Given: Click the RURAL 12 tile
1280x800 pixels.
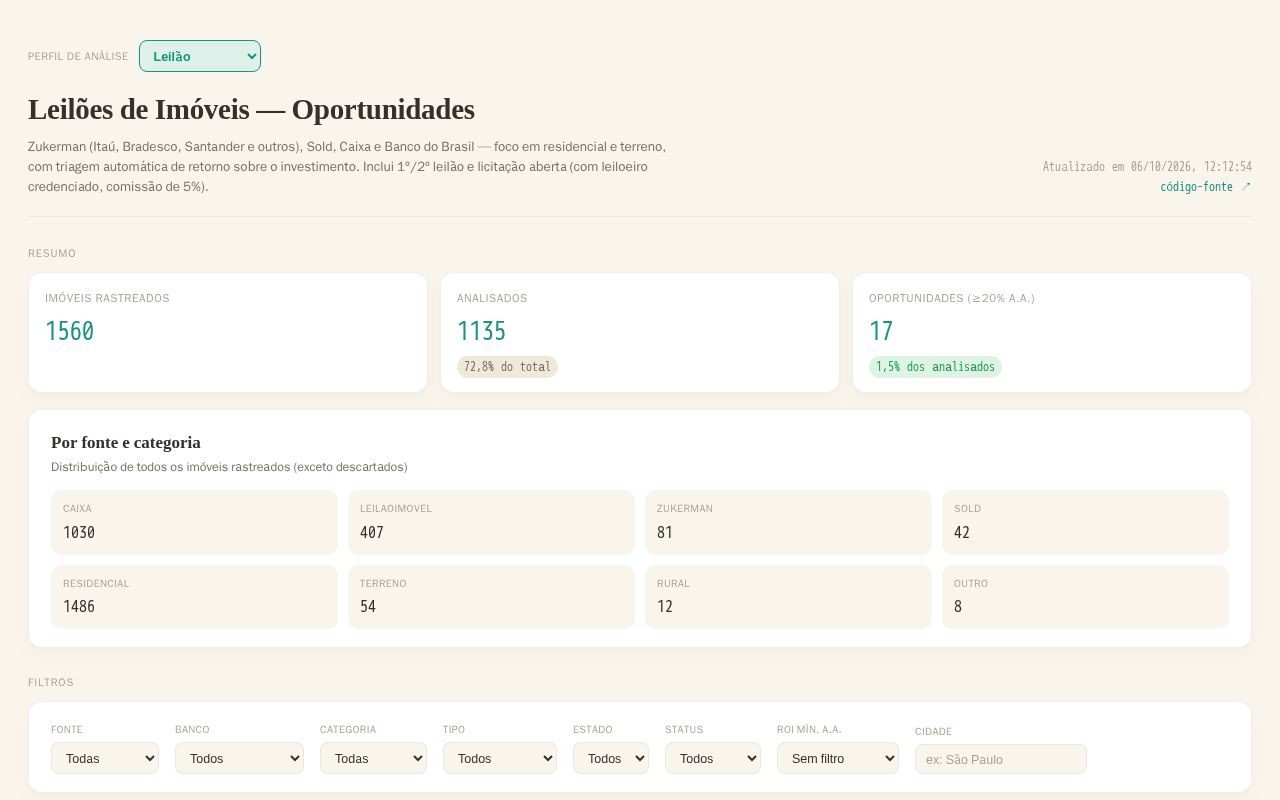Looking at the screenshot, I should point(788,597).
